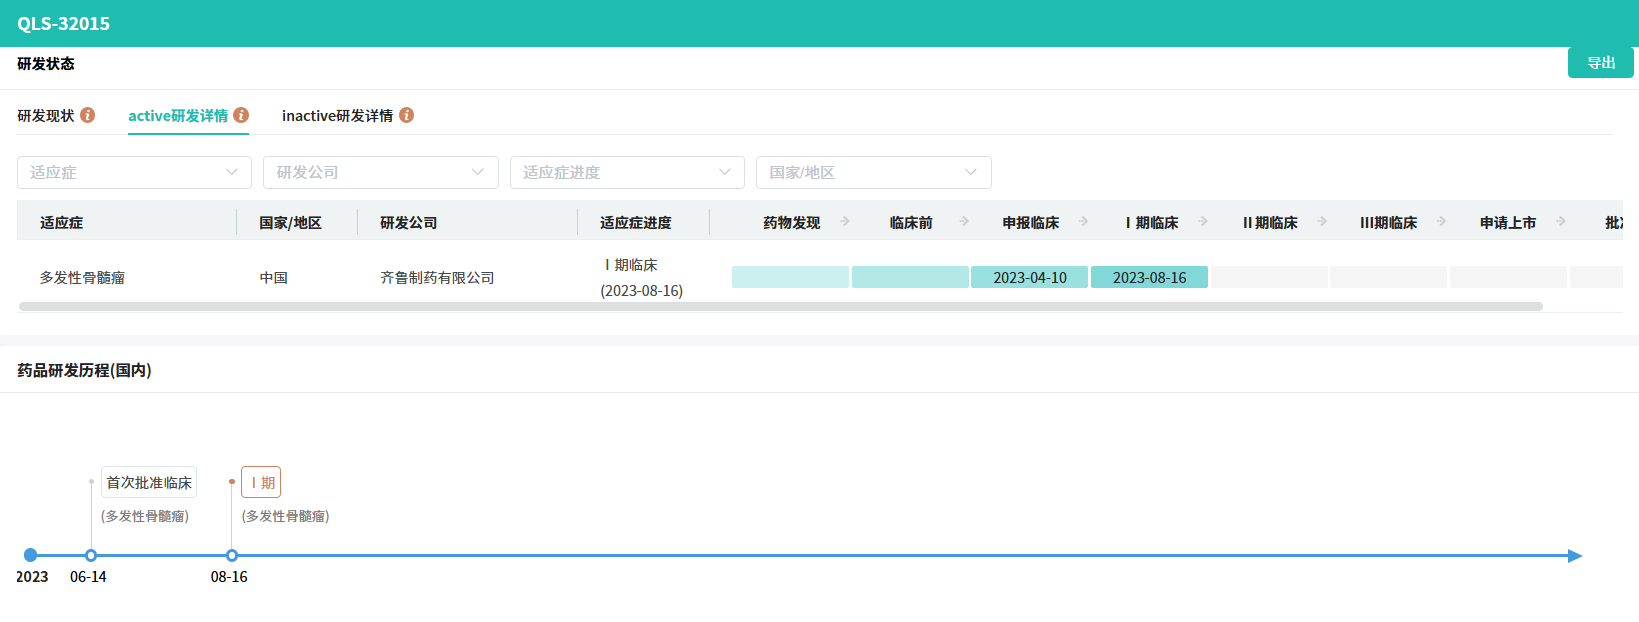
Task: Click arrow icon after 药物发现 column header
Action: point(845,221)
